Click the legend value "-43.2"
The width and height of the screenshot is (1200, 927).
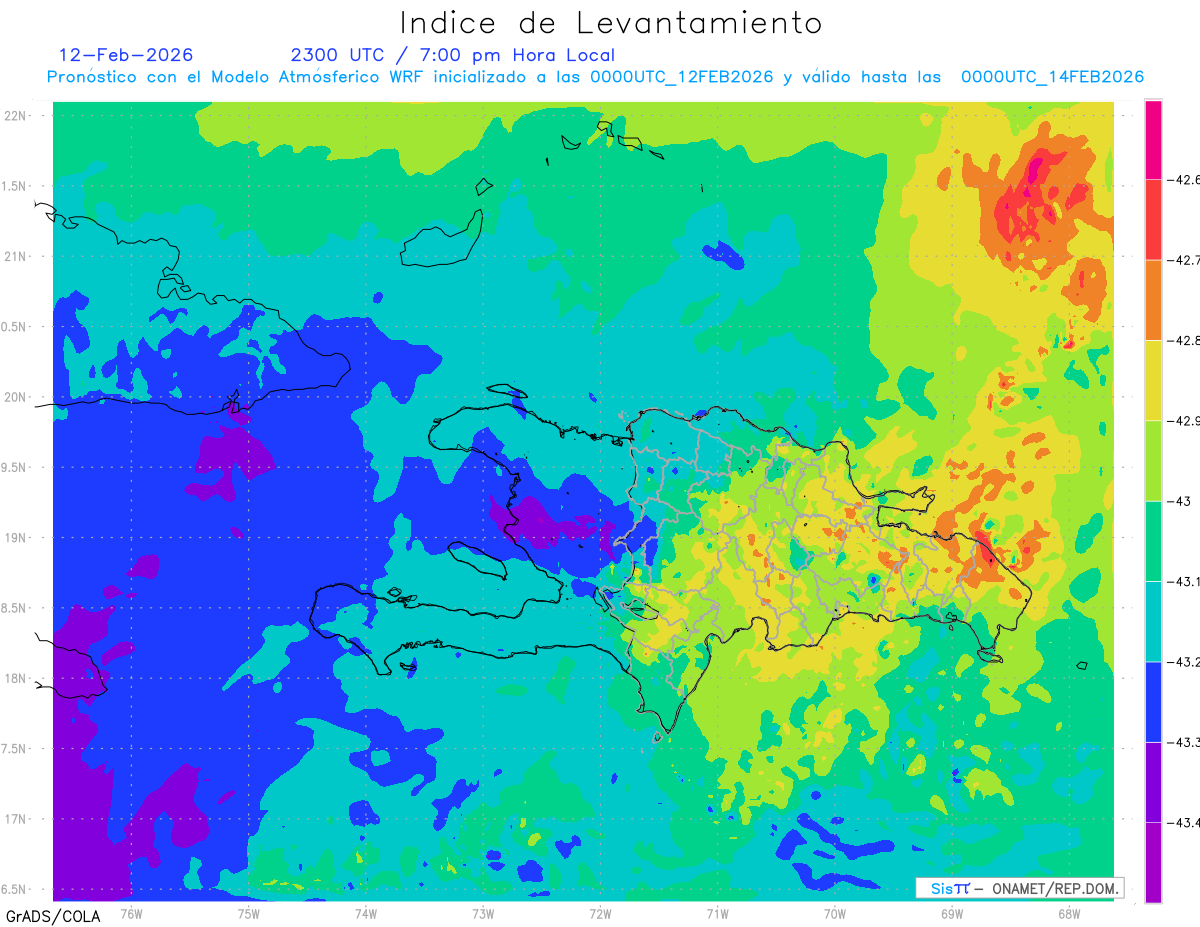[x=1184, y=661]
